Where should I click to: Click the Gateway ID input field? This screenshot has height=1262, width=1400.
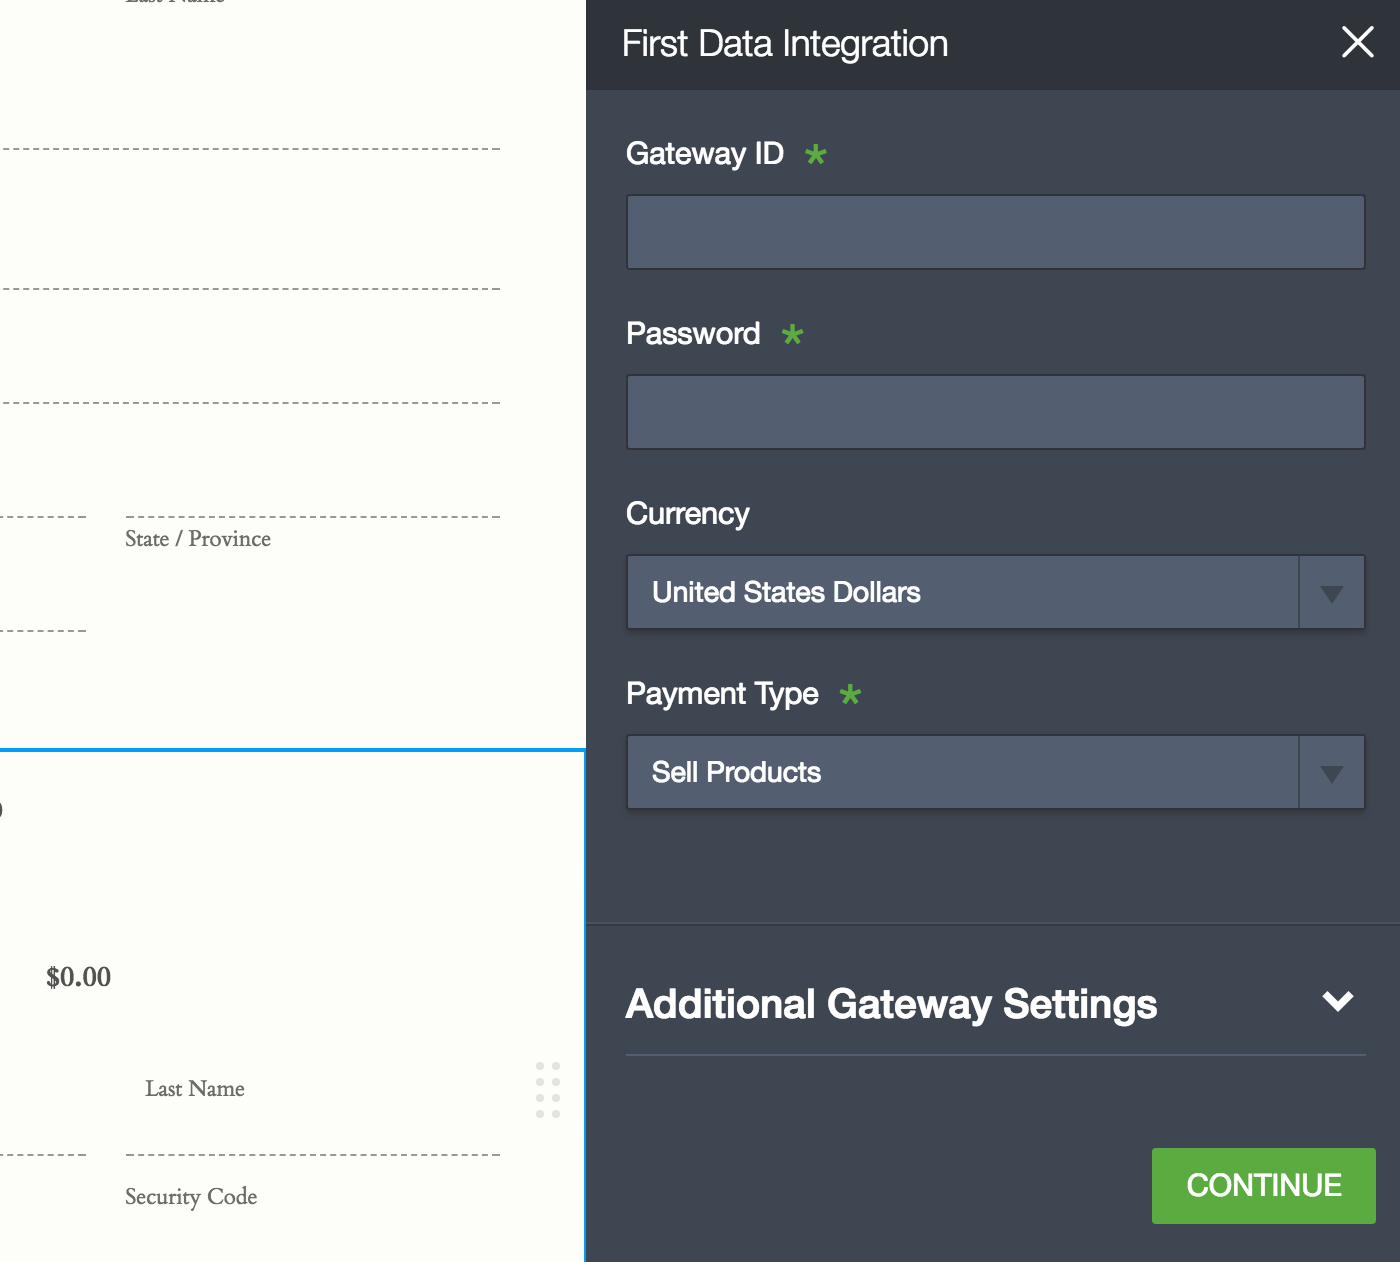995,232
